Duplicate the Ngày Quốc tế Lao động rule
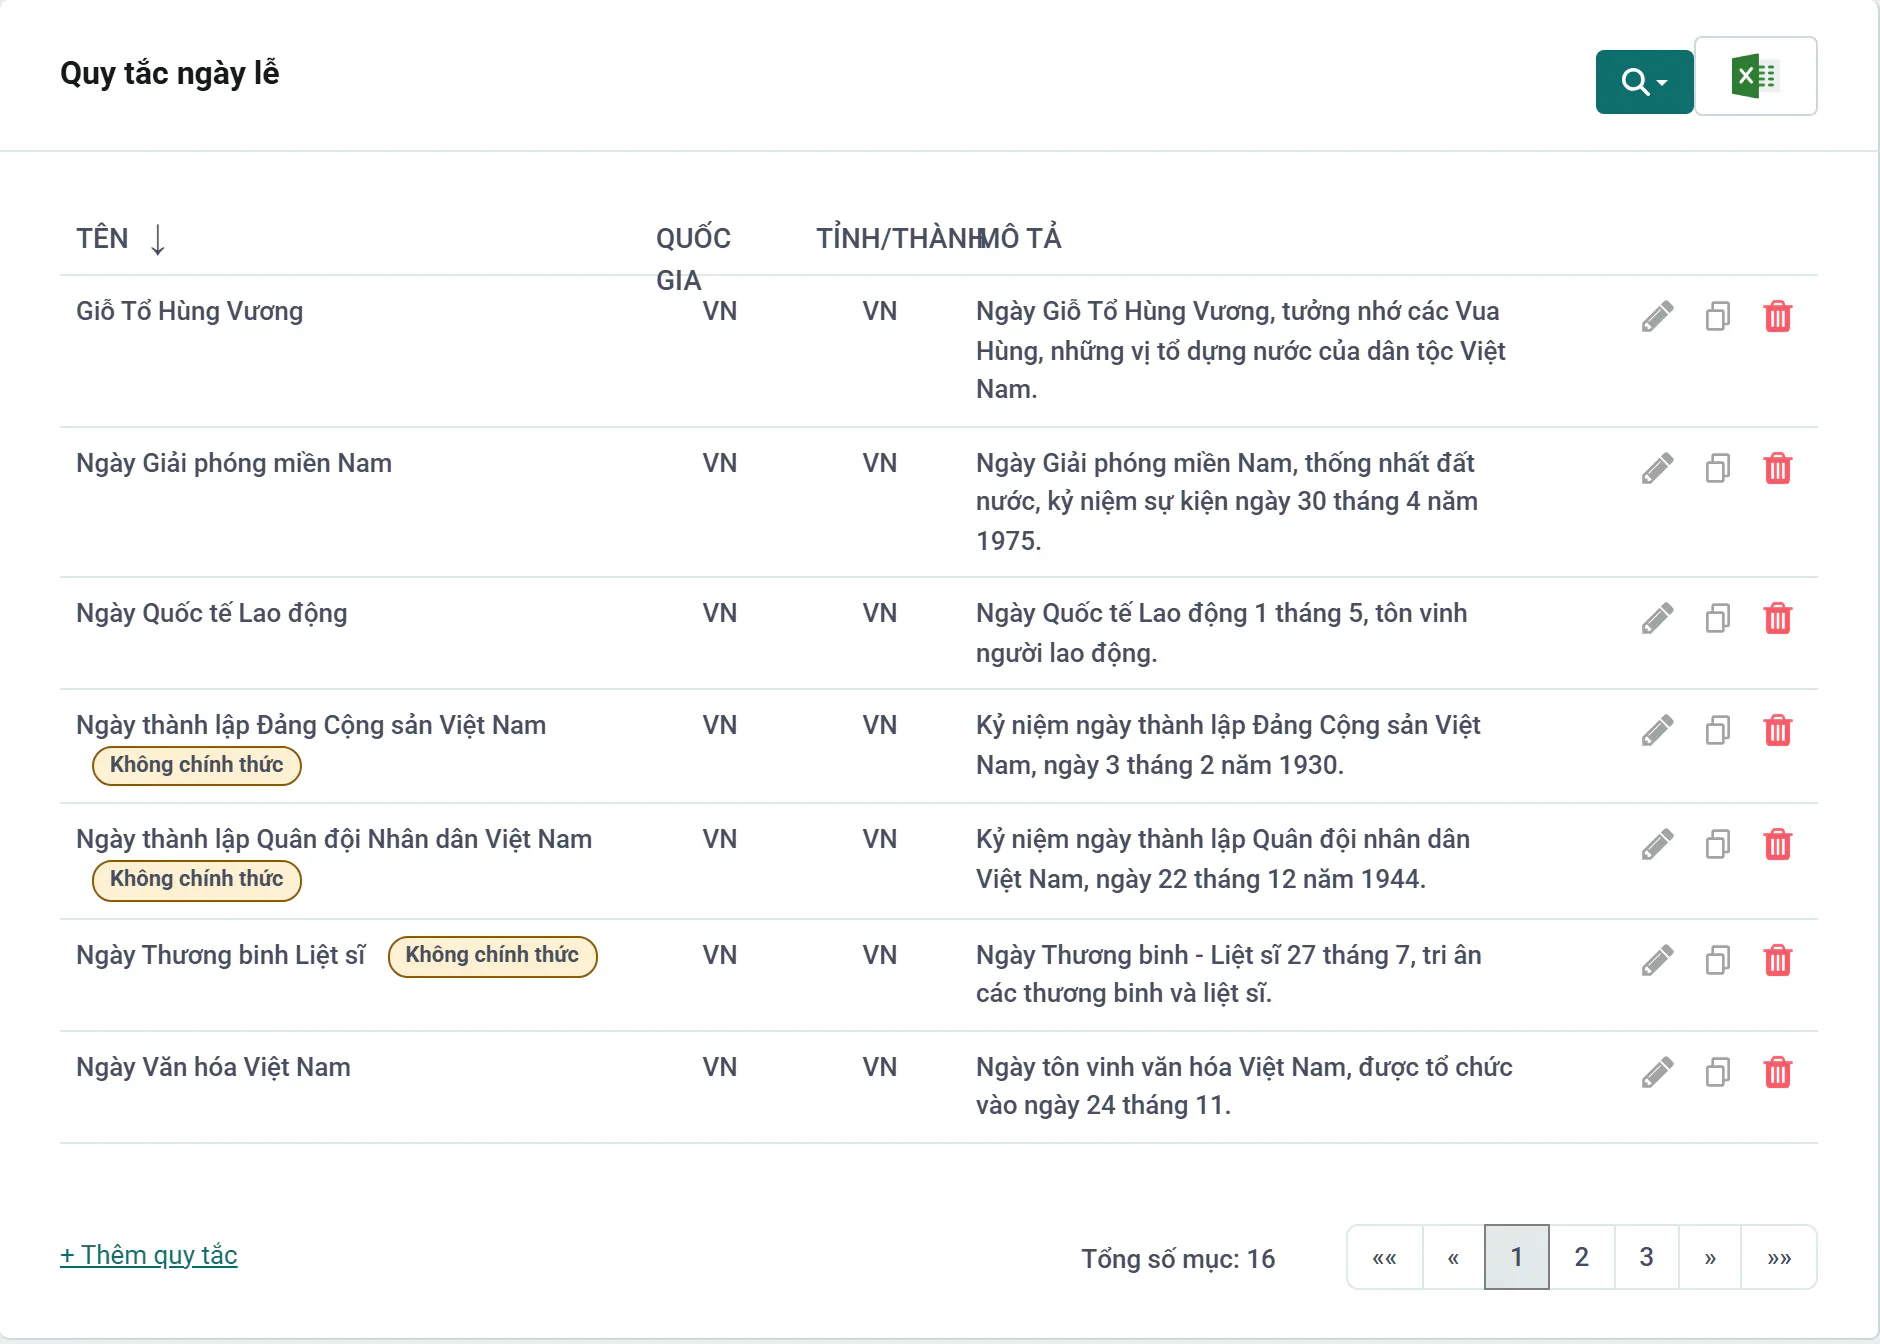Image resolution: width=1880 pixels, height=1344 pixels. (1718, 619)
